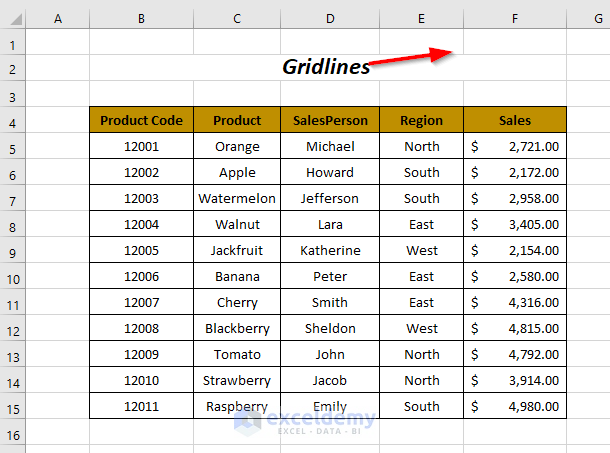
Task: Click the Product Code header cell
Action: (141, 120)
